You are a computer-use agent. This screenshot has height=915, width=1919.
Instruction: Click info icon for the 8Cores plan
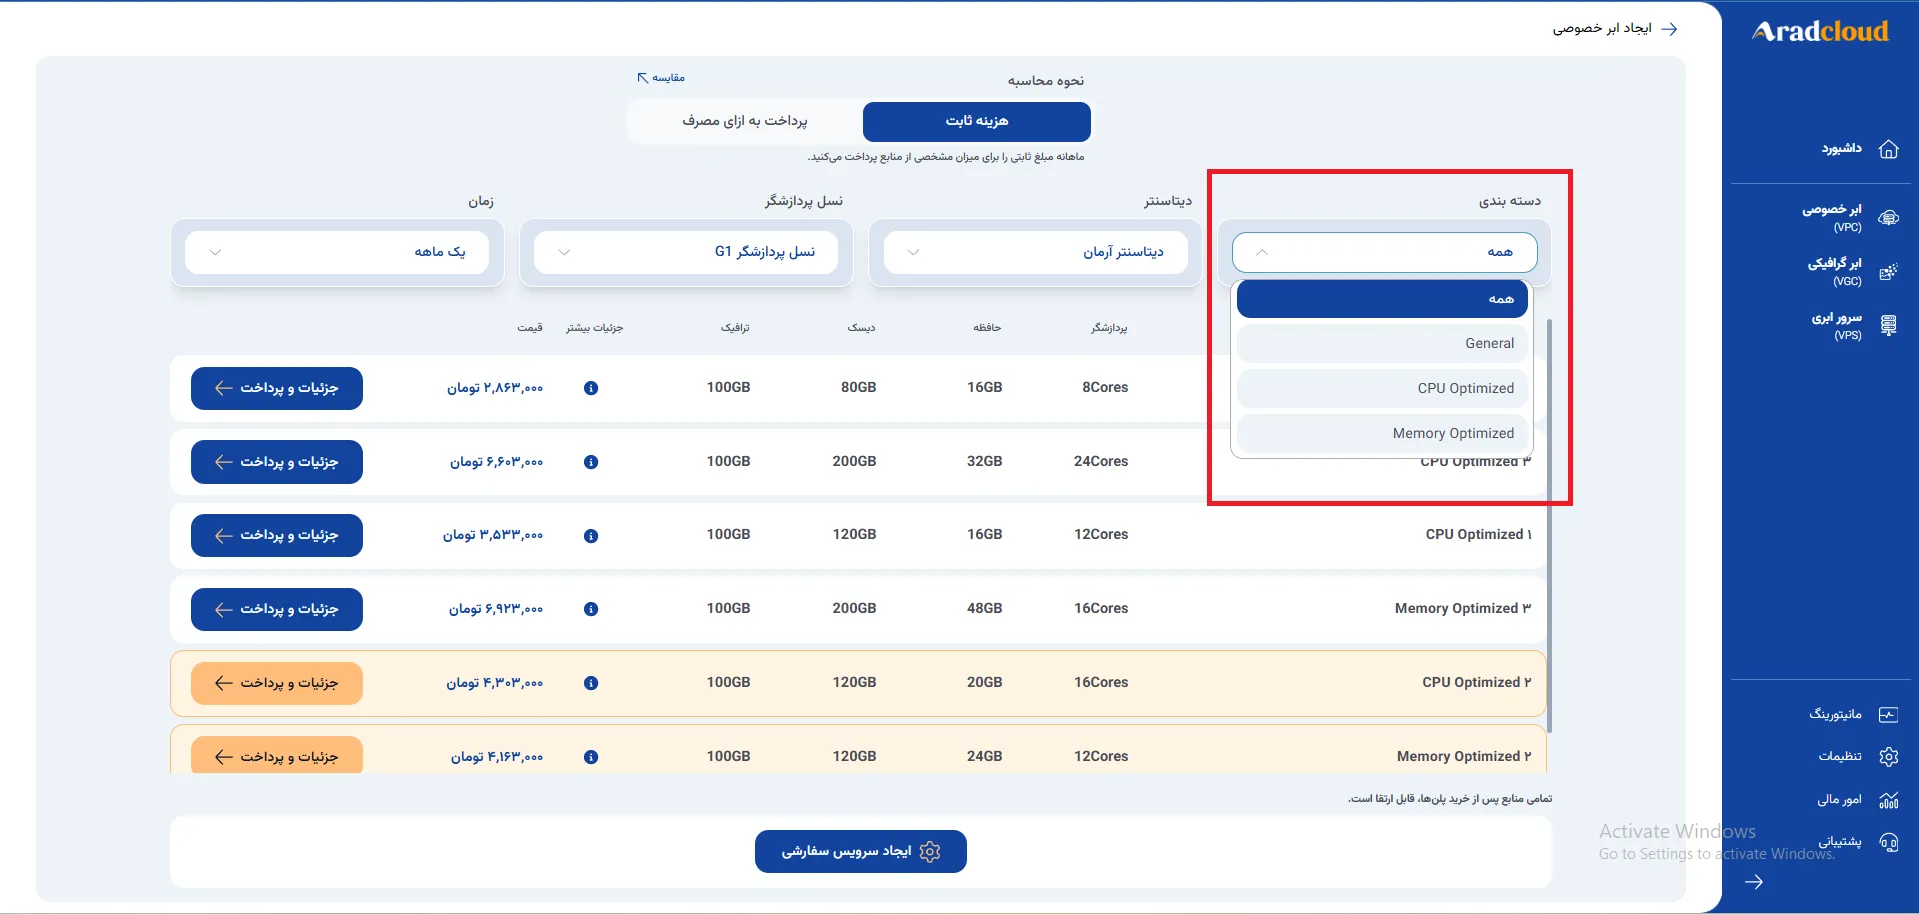coord(591,388)
